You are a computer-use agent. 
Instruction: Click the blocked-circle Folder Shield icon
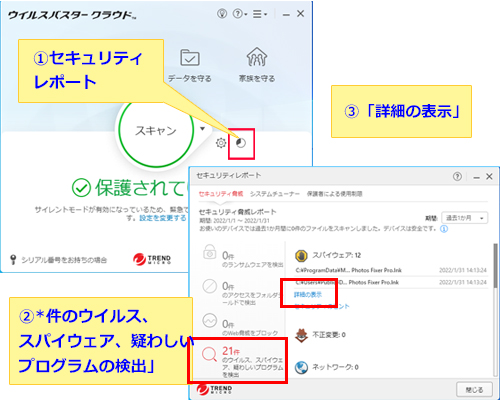pos(210,286)
